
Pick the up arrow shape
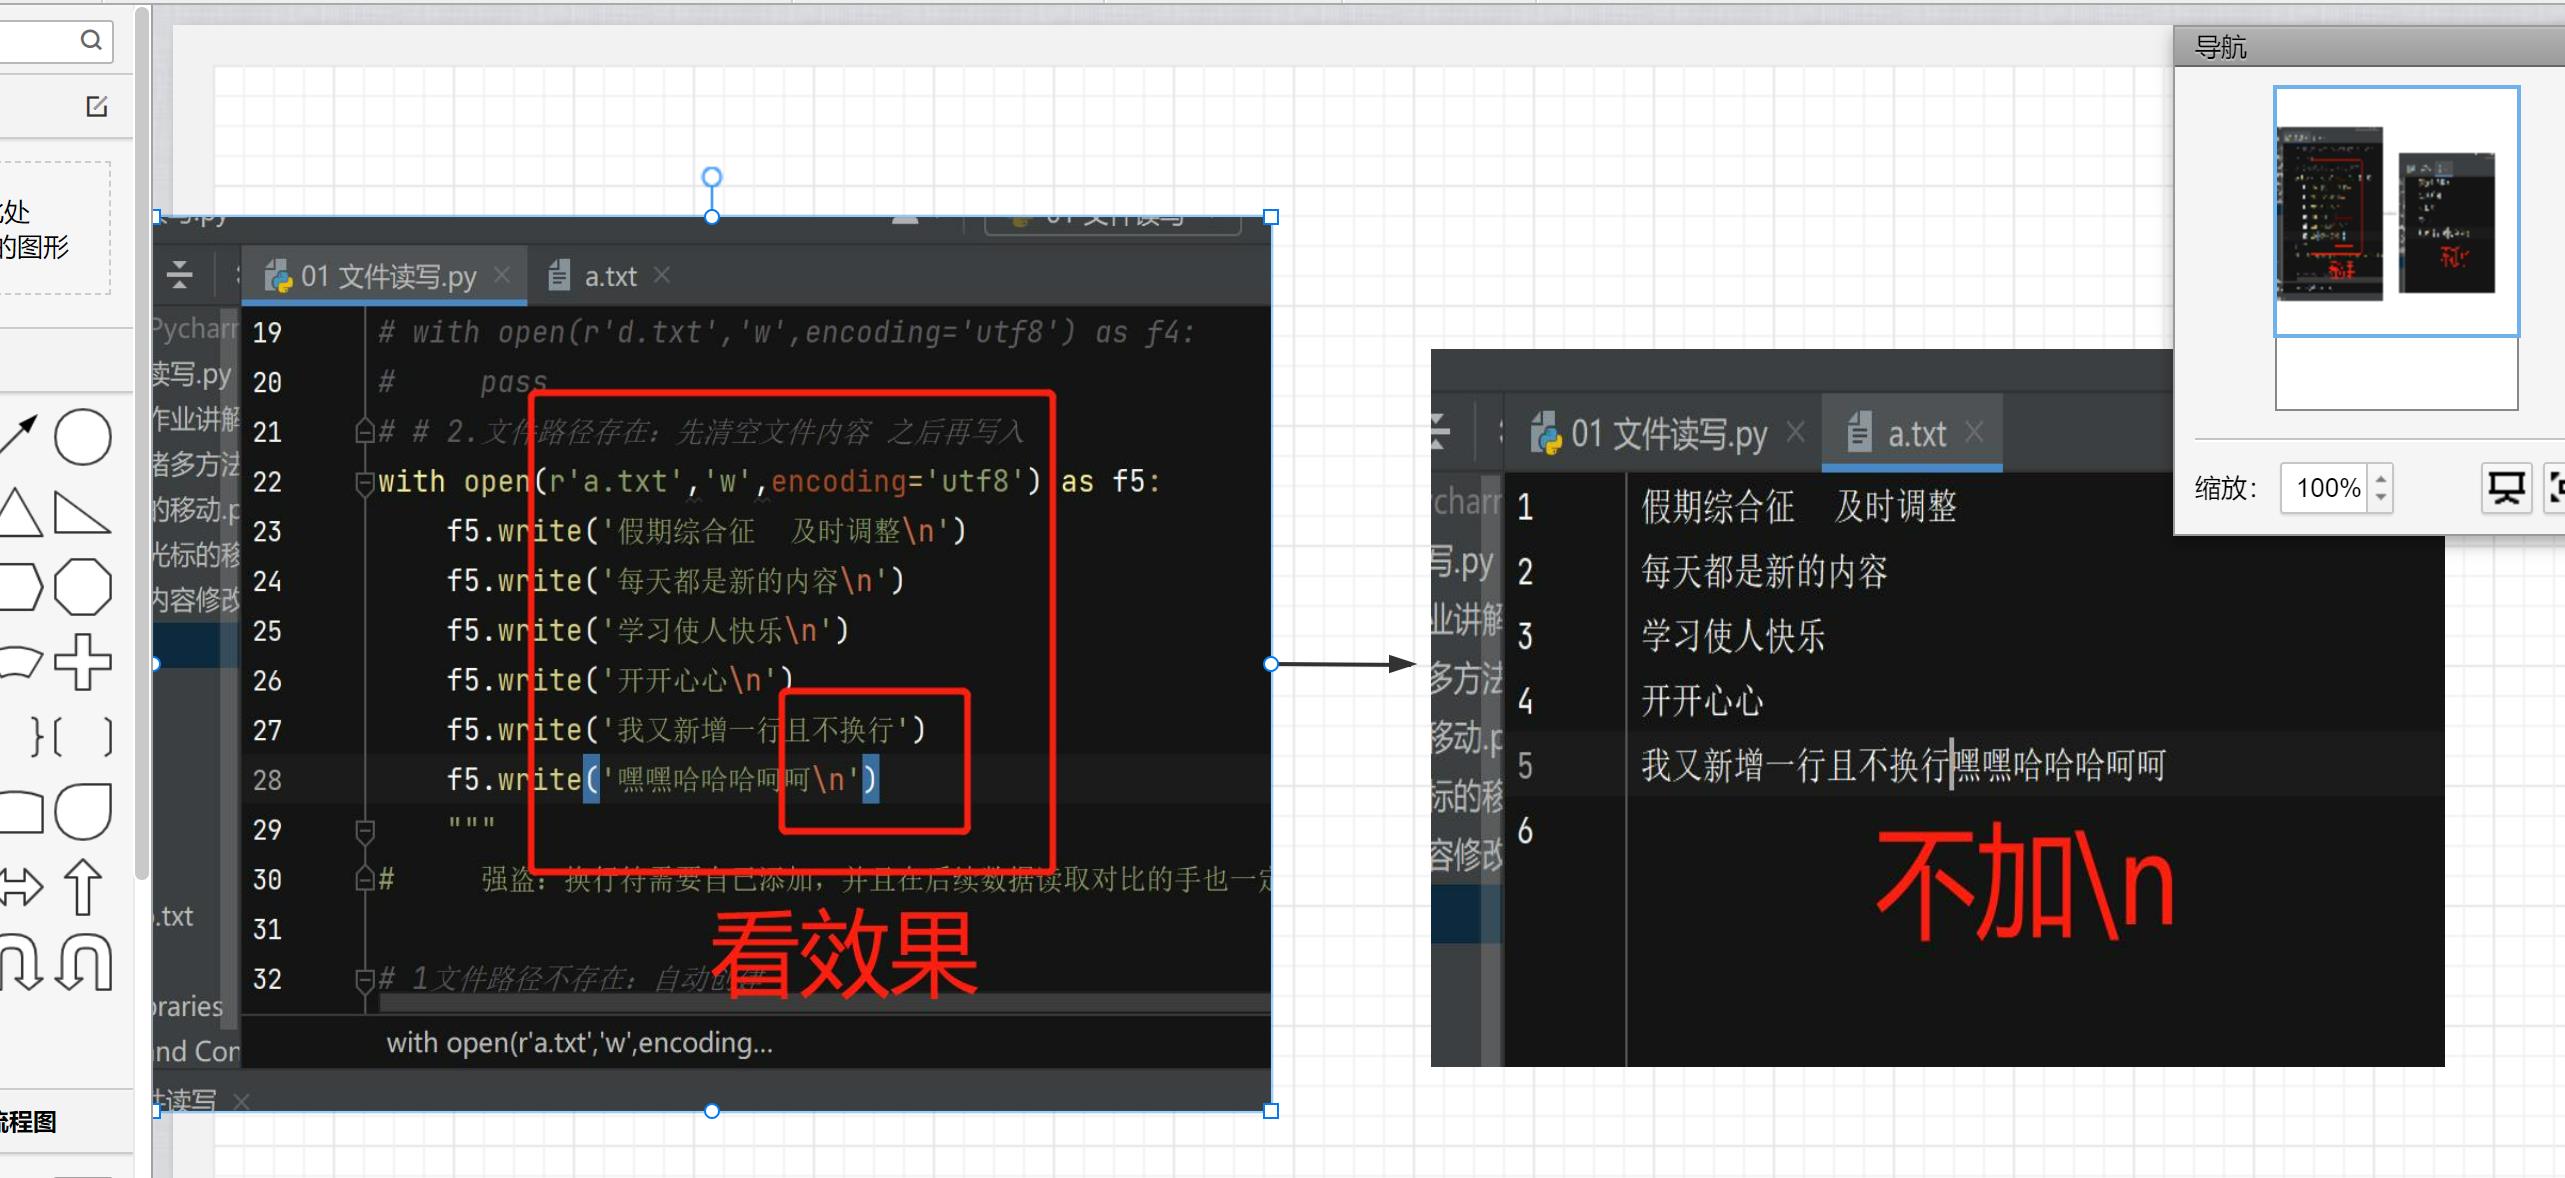point(82,887)
